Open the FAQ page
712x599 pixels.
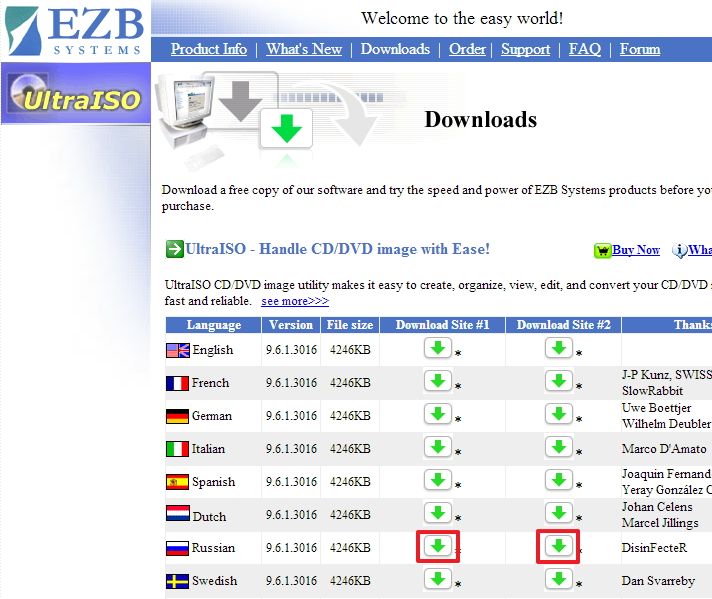click(x=585, y=49)
